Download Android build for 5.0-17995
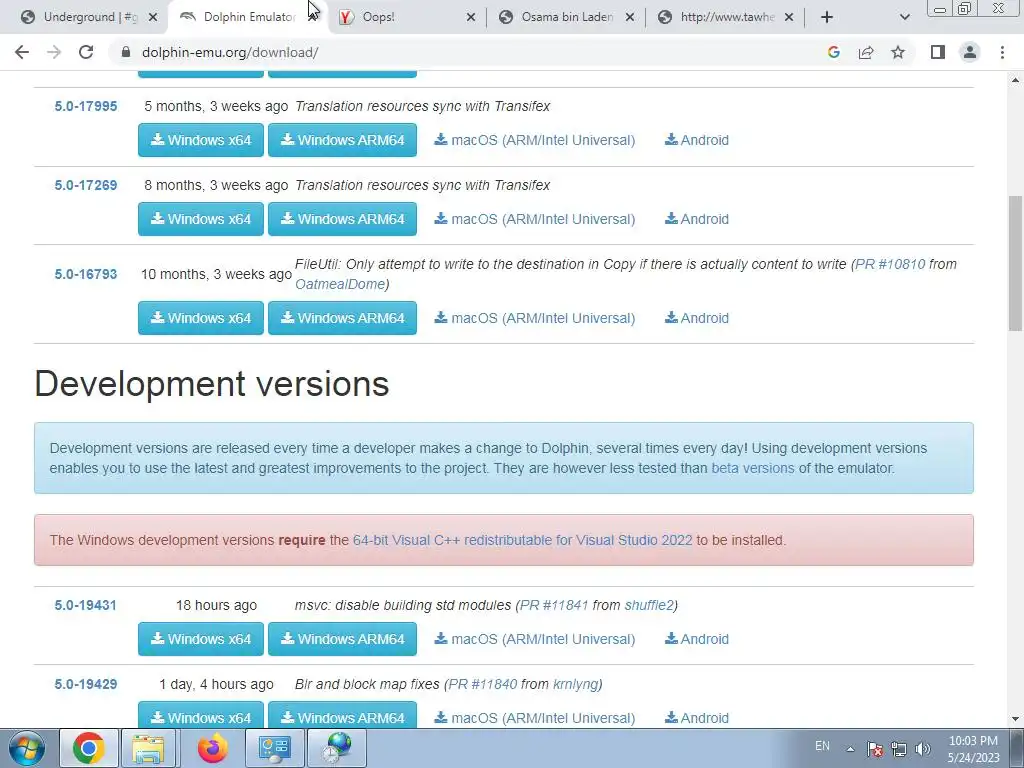The image size is (1024, 768). click(697, 140)
